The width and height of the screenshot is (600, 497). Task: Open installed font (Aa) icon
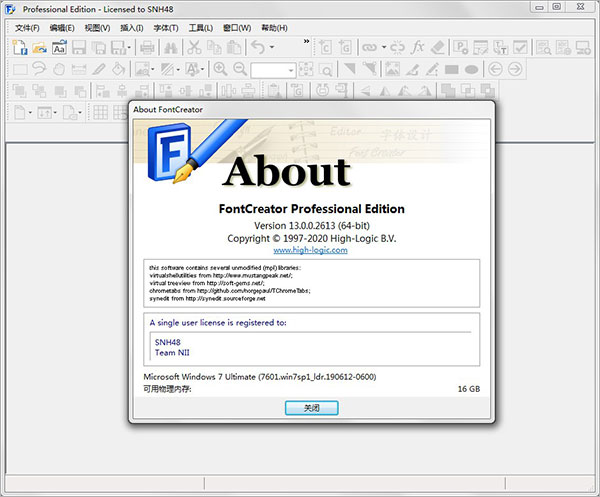pyautogui.click(x=59, y=47)
